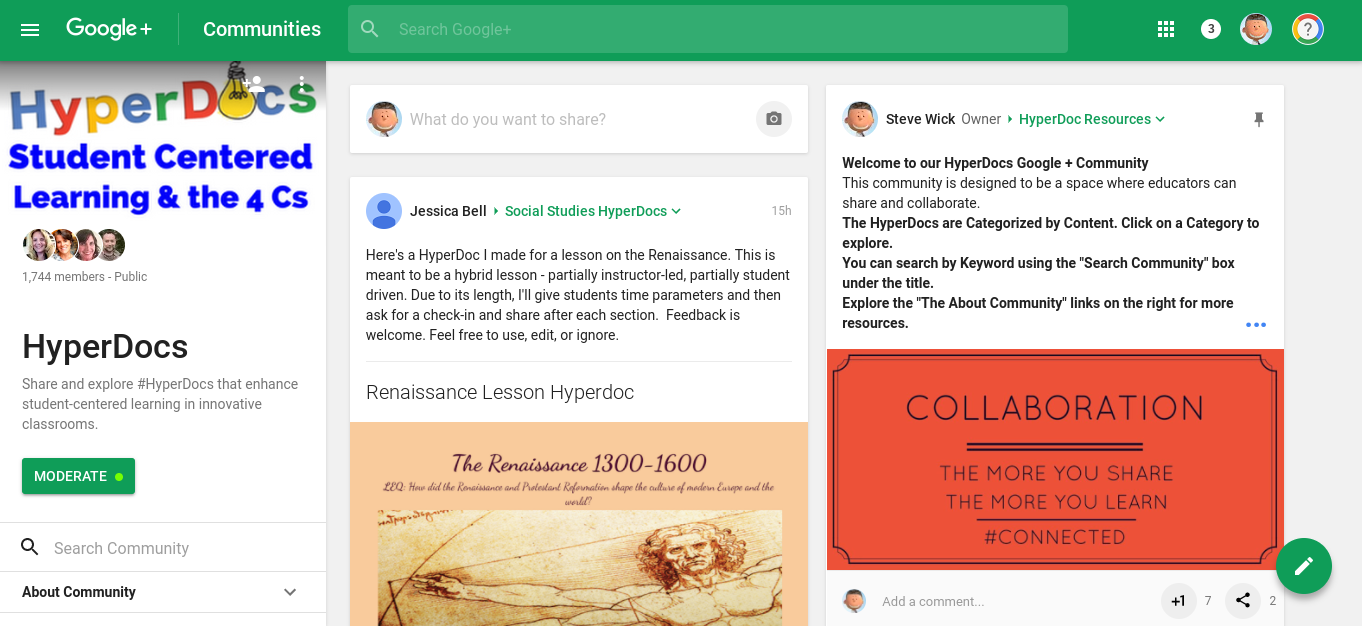Open the community overflow three-dot menu
Image resolution: width=1362 pixels, height=626 pixels.
click(301, 85)
